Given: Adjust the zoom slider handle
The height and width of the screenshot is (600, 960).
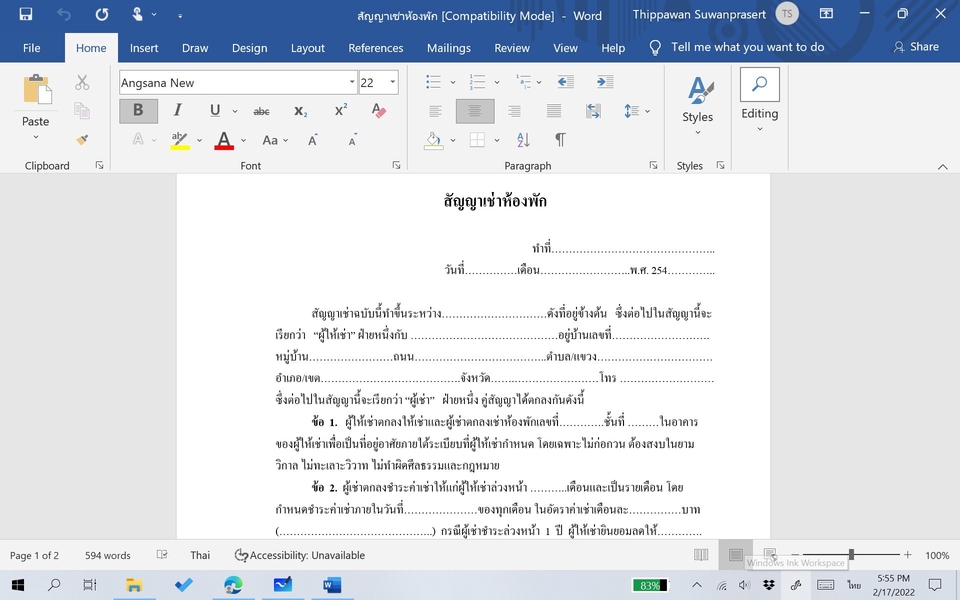Looking at the screenshot, I should (851, 555).
